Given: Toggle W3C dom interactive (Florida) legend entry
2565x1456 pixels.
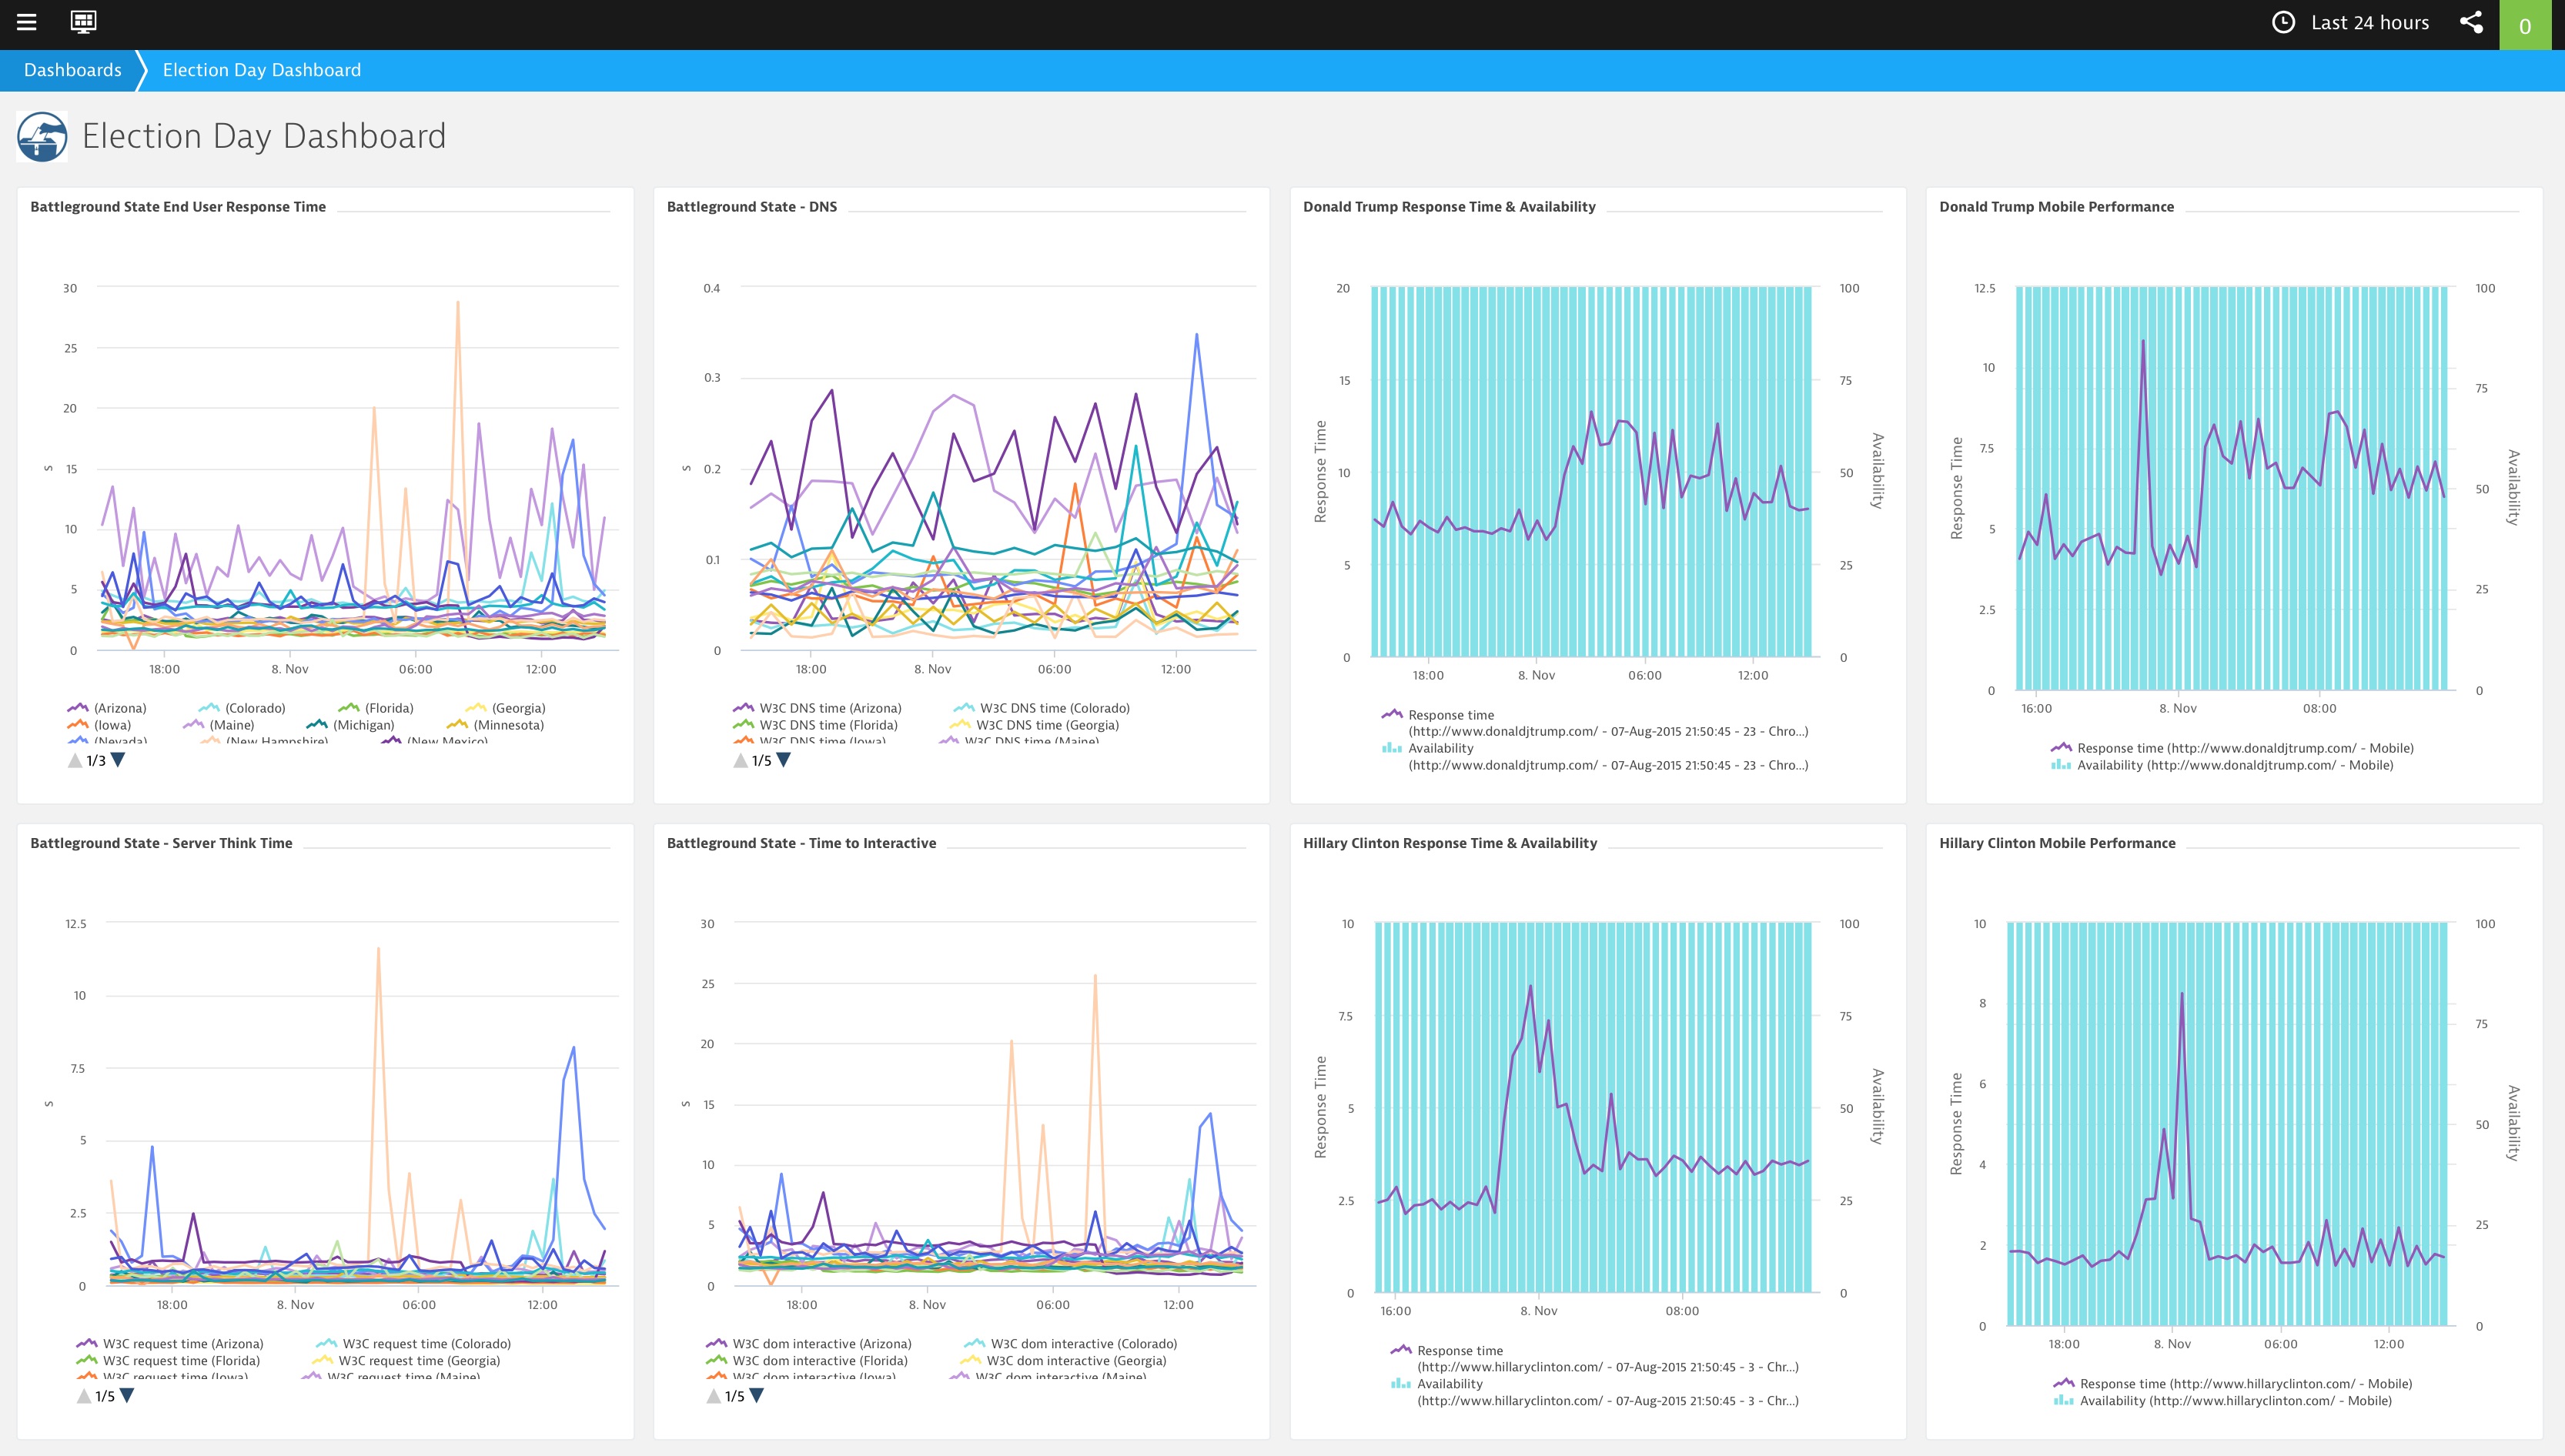Looking at the screenshot, I should [807, 1361].
